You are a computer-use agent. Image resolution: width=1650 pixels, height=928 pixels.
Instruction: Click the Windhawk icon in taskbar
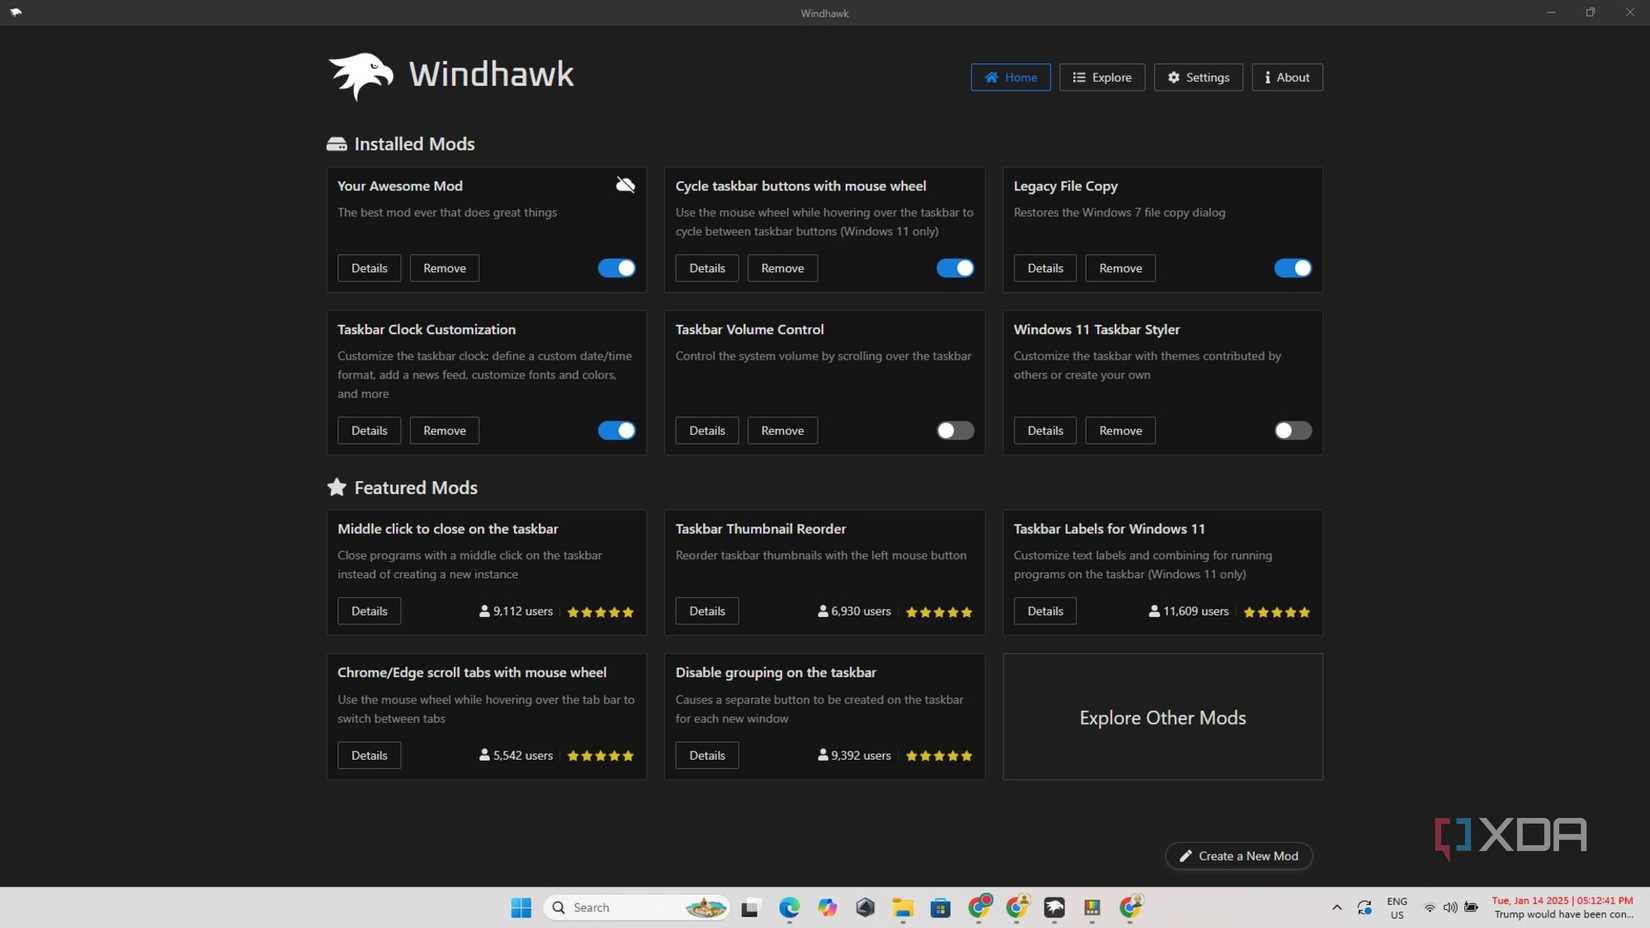(1054, 907)
